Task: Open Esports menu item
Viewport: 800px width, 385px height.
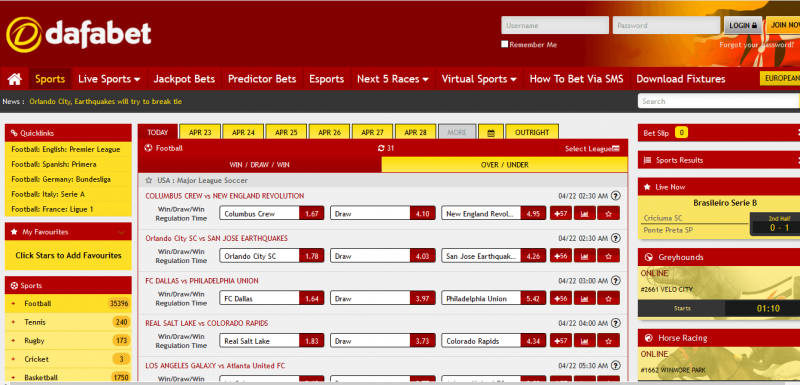Action: pyautogui.click(x=327, y=79)
